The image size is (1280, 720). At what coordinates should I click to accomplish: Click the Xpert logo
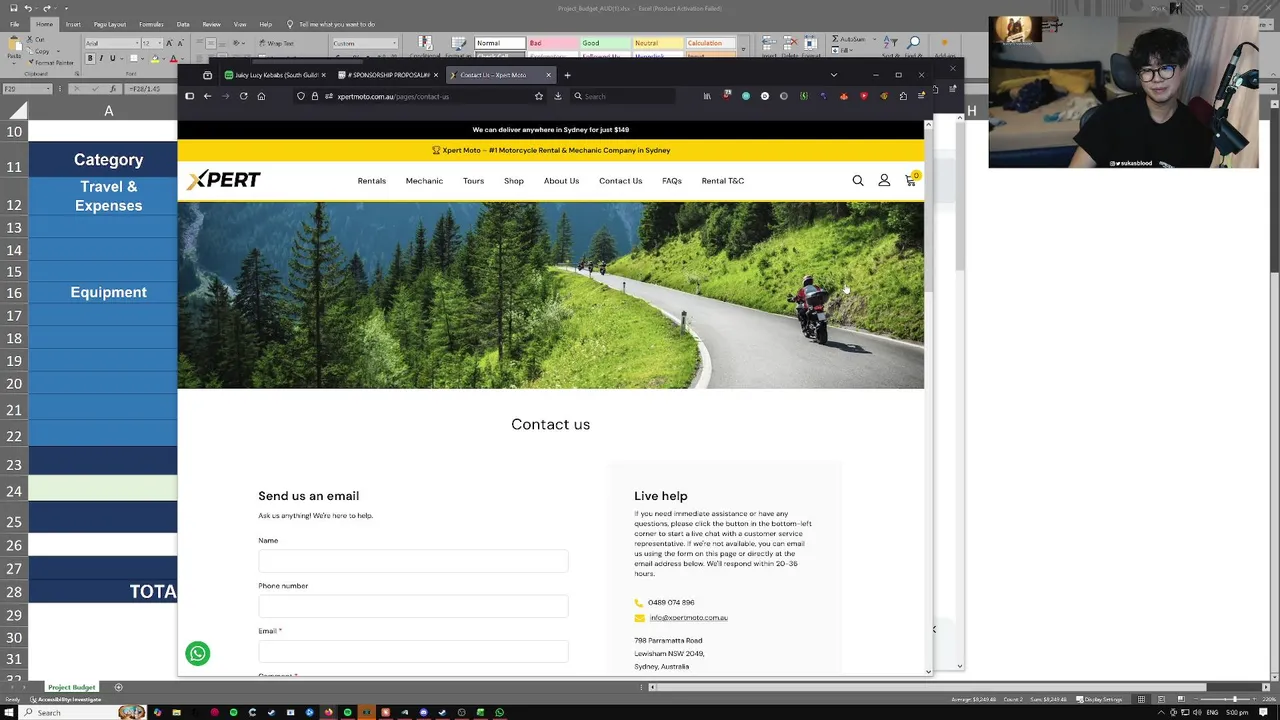click(x=224, y=180)
